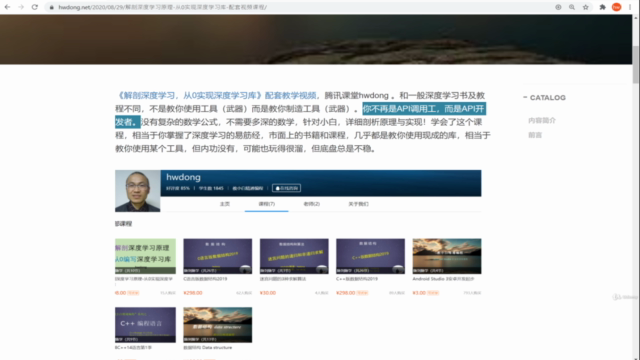Click the C语言版数据结构2019 course title
This screenshot has width=640, height=360.
[x=205, y=279]
